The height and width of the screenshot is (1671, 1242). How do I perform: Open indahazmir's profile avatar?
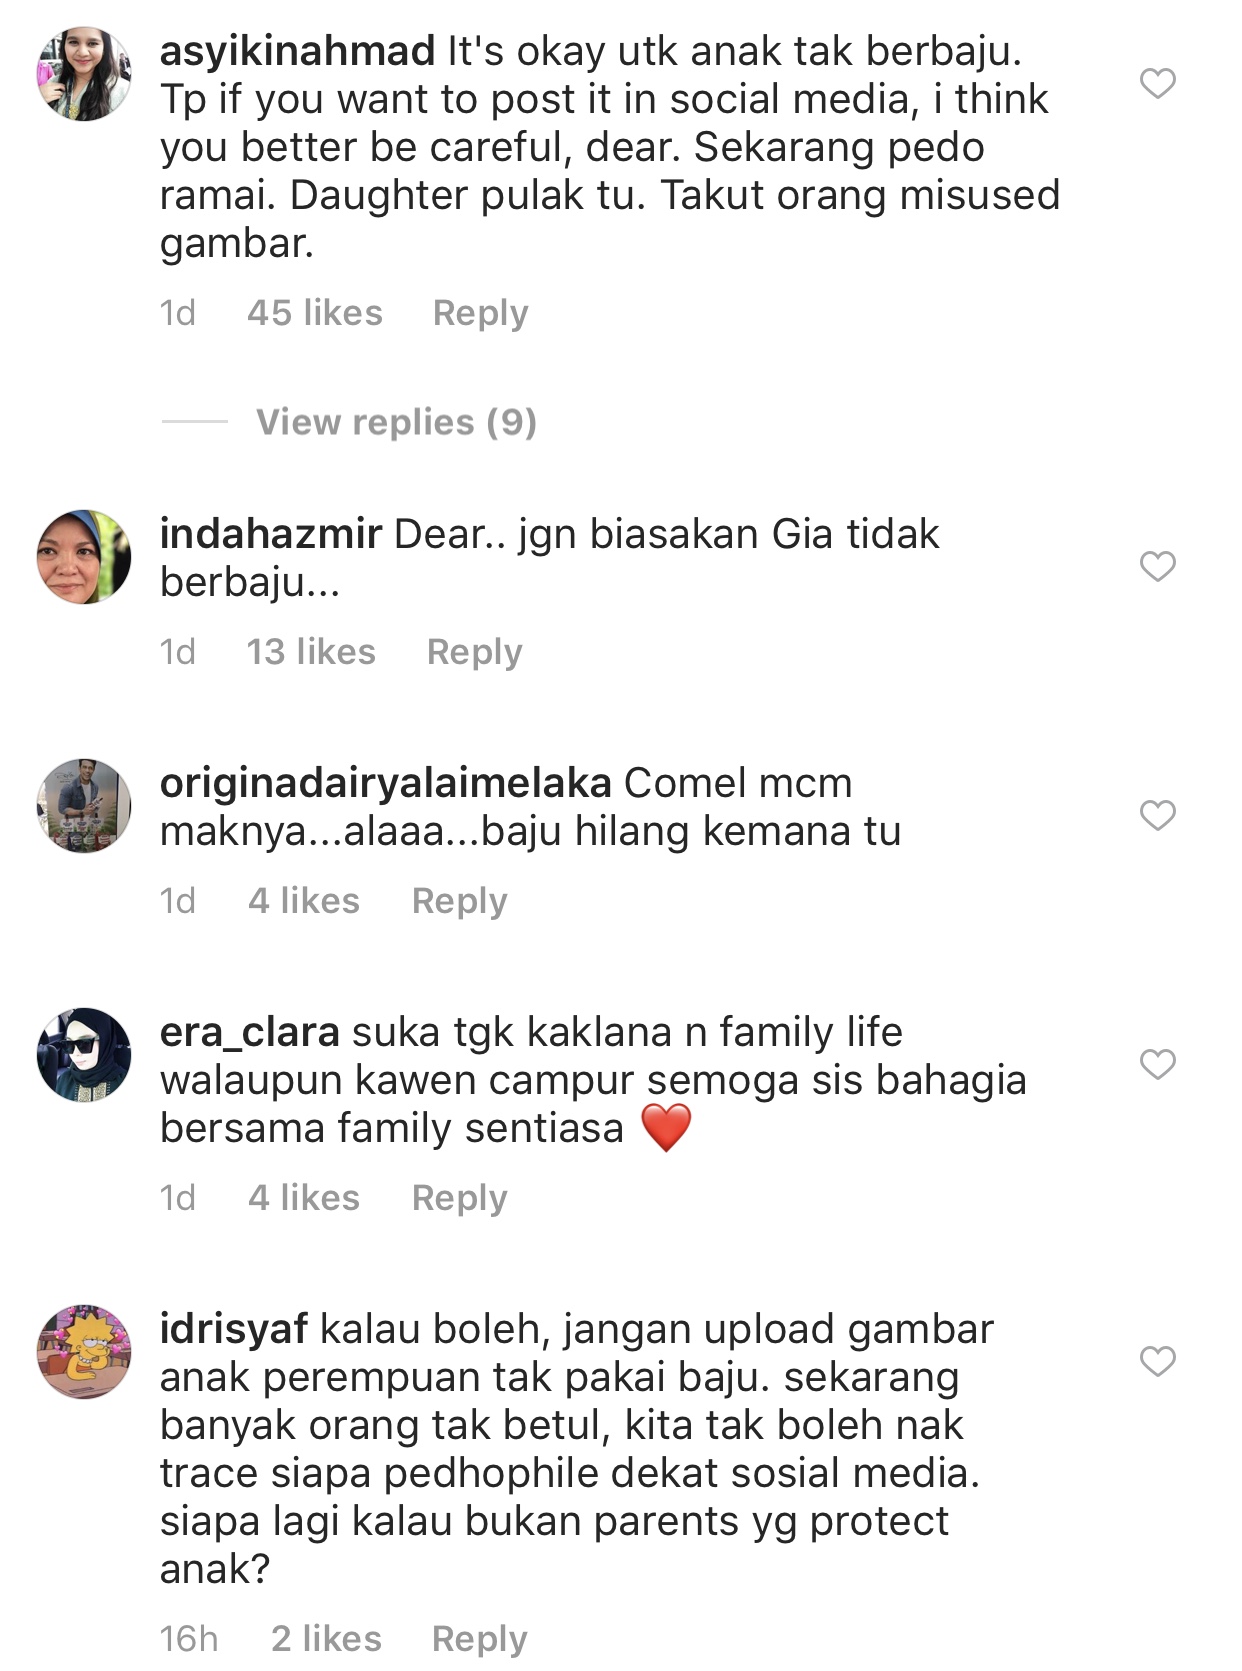click(84, 557)
